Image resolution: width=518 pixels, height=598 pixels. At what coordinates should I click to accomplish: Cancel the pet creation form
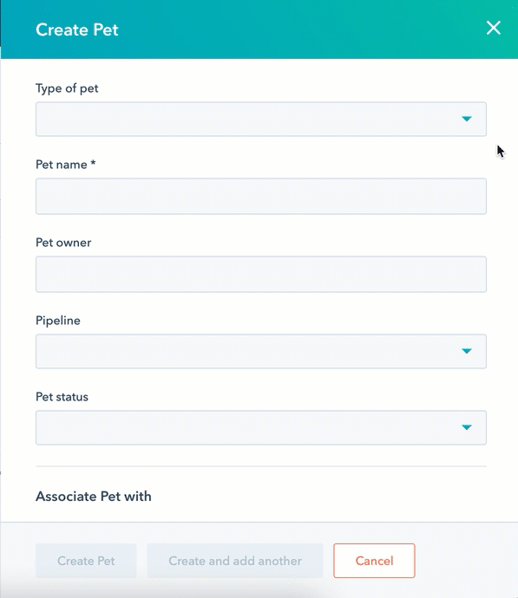tap(374, 561)
